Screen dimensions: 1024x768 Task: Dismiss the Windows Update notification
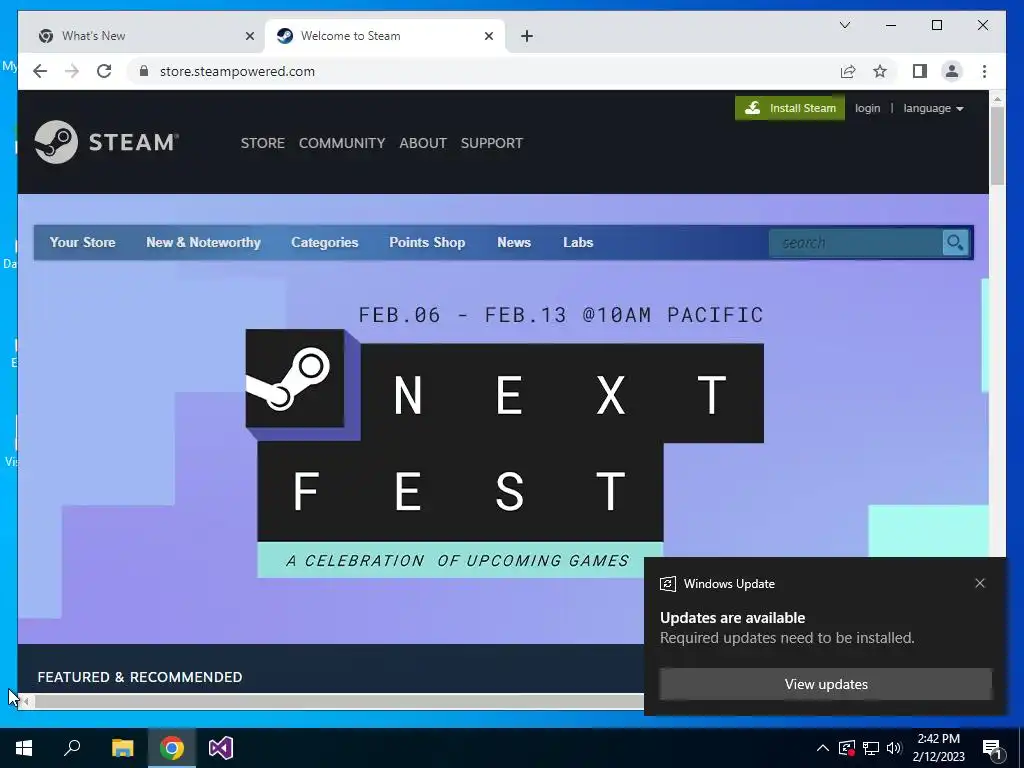point(980,583)
